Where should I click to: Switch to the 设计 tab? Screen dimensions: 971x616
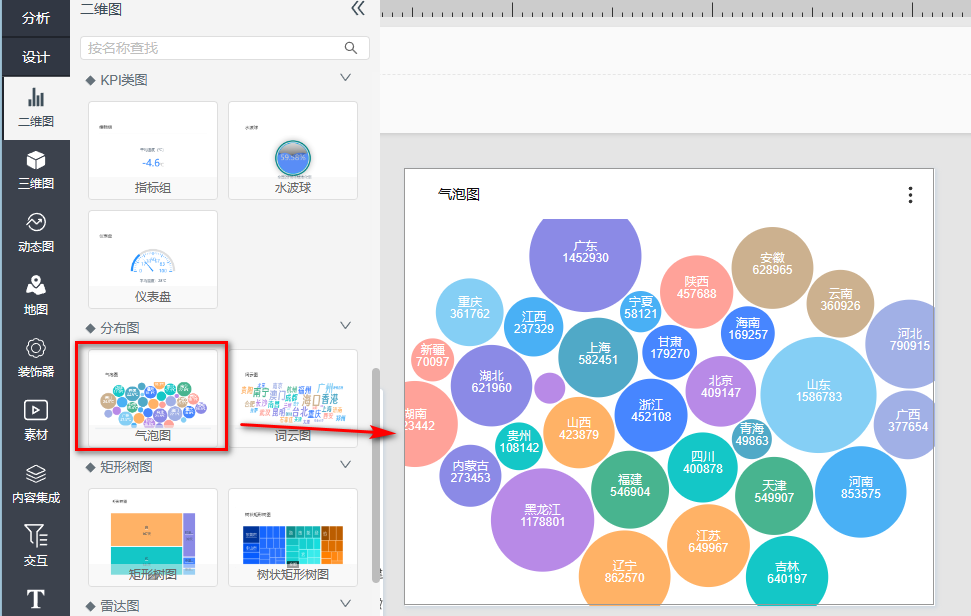[x=35, y=57]
